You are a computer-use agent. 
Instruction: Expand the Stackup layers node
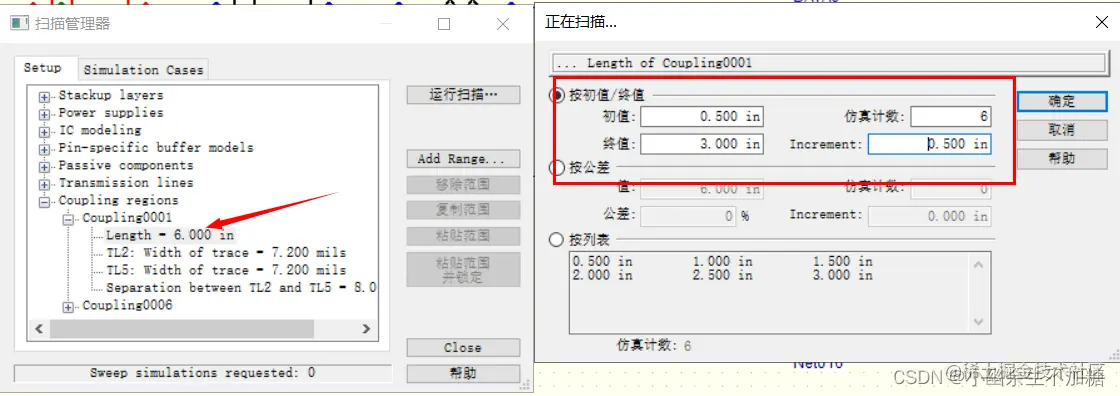click(45, 96)
